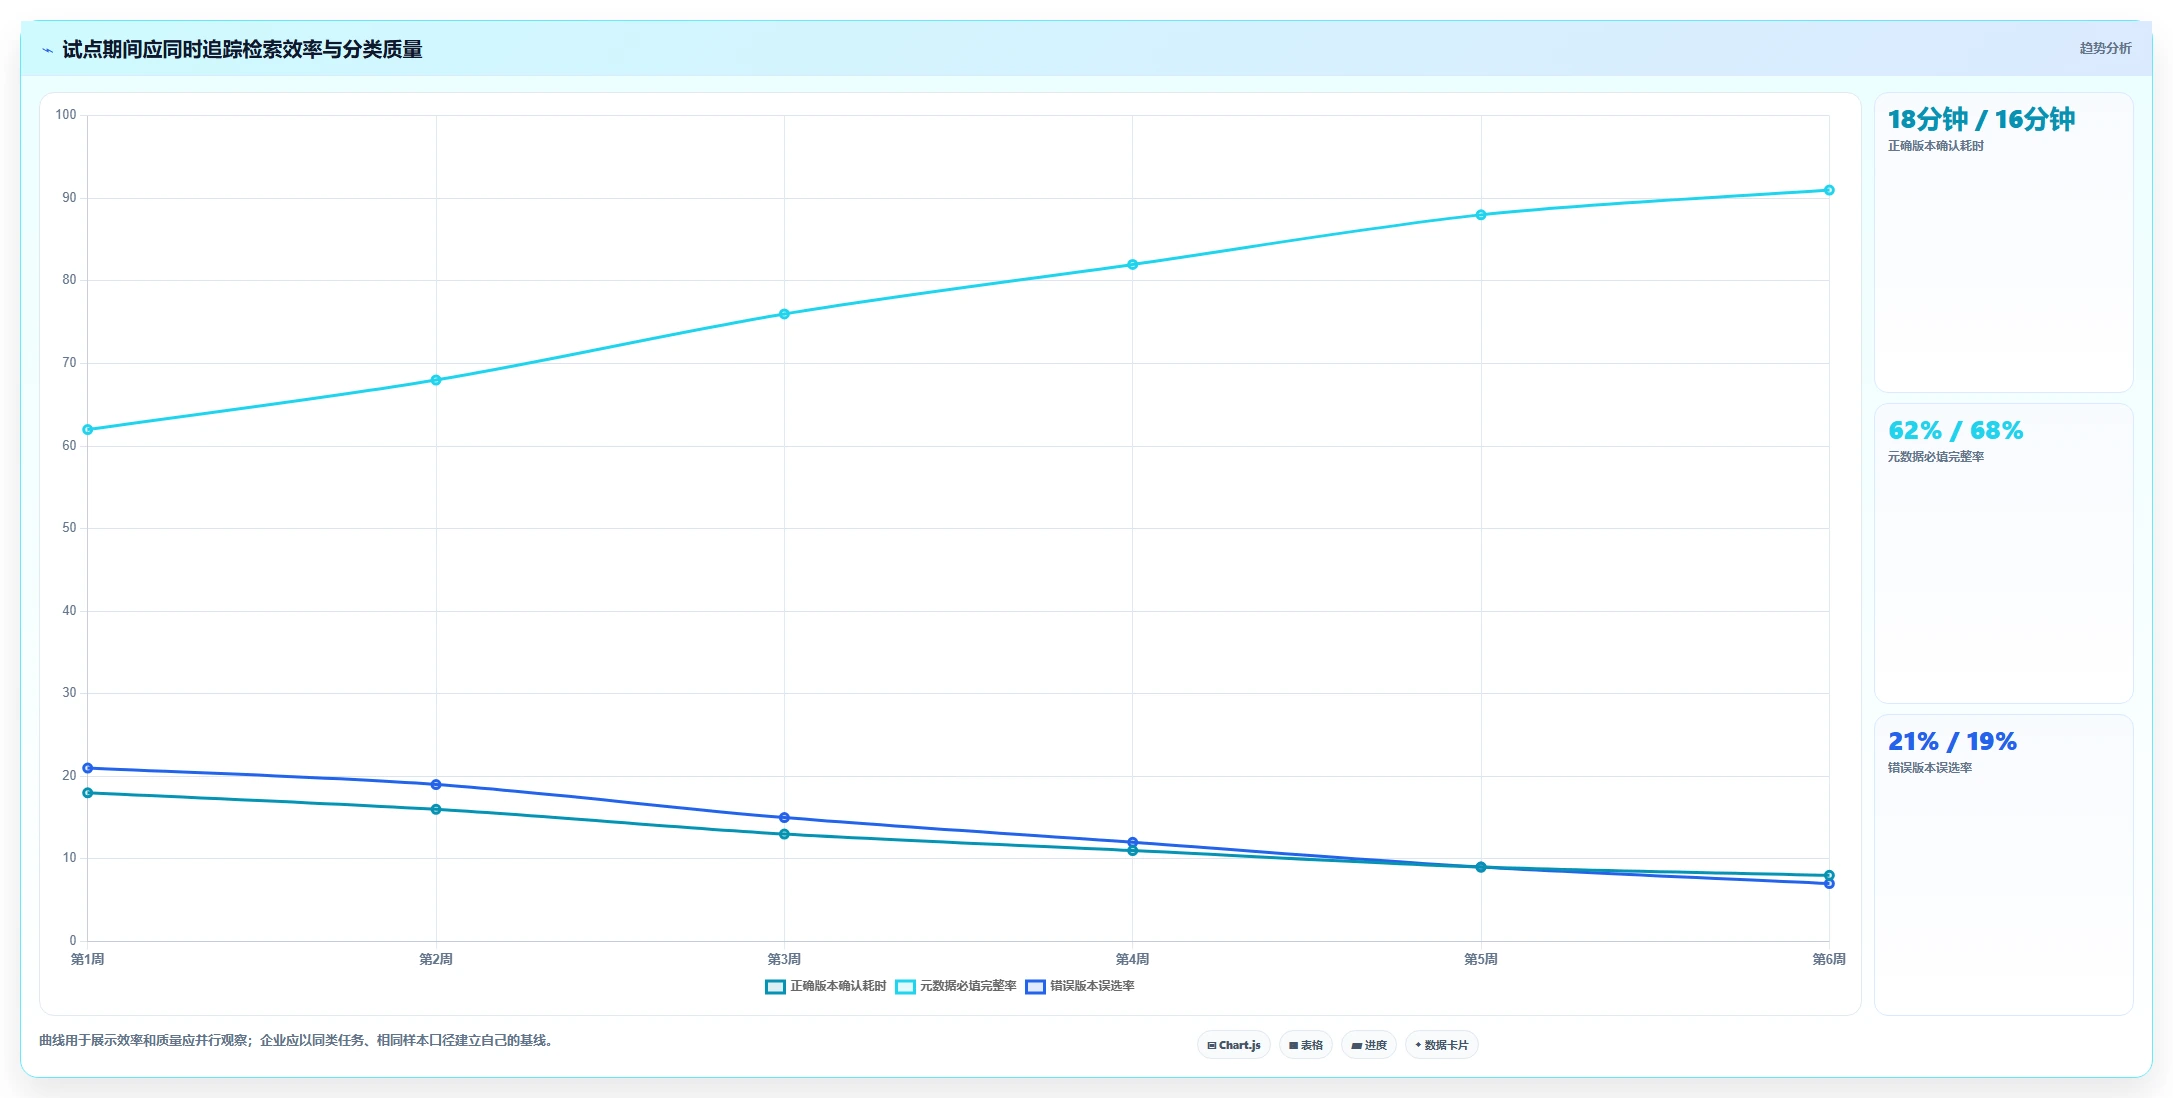Open the 18分钟 / 16分钟 stat card
The width and height of the screenshot is (2173, 1098).
pos(2003,242)
